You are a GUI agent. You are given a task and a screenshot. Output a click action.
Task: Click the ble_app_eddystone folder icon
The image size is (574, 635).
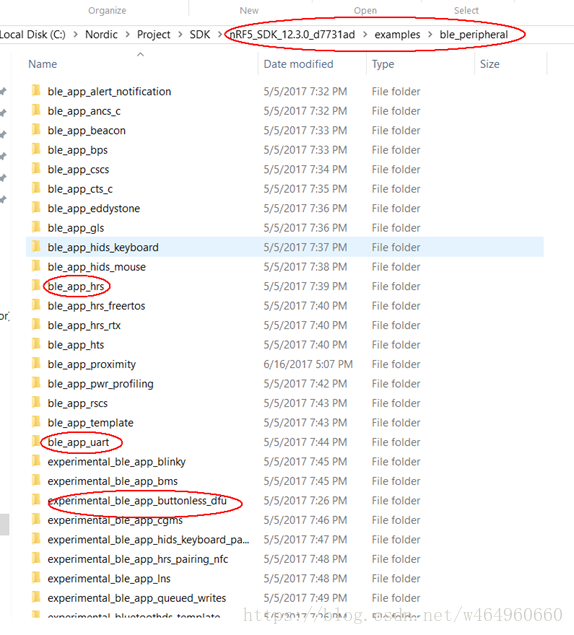(x=36, y=208)
